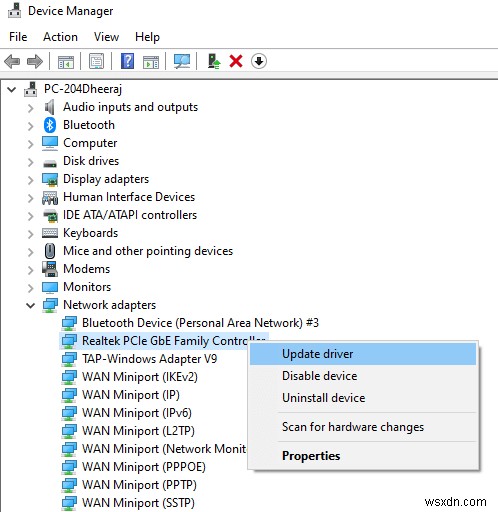The image size is (498, 512).
Task: Select Realtek PCIe GbE Family Controller
Action: point(174,341)
